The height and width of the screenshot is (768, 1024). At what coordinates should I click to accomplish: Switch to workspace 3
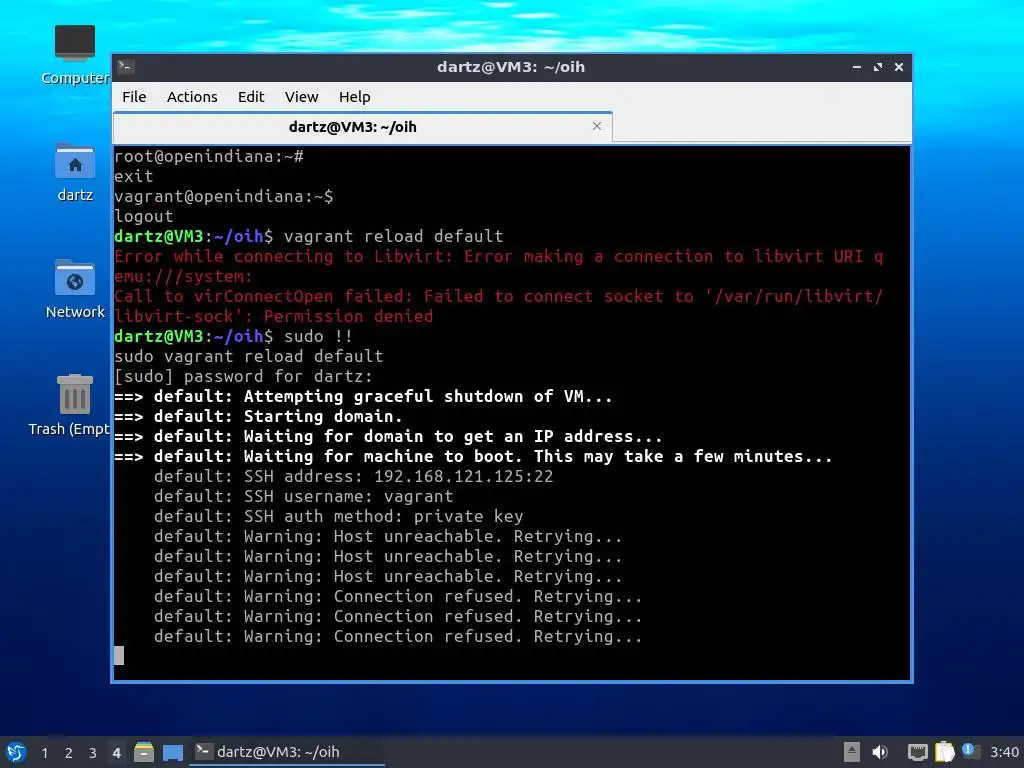pos(92,753)
